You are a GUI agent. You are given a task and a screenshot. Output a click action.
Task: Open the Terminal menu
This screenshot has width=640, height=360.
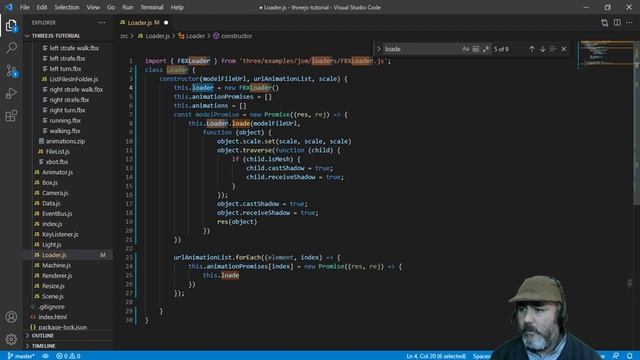(152, 7)
